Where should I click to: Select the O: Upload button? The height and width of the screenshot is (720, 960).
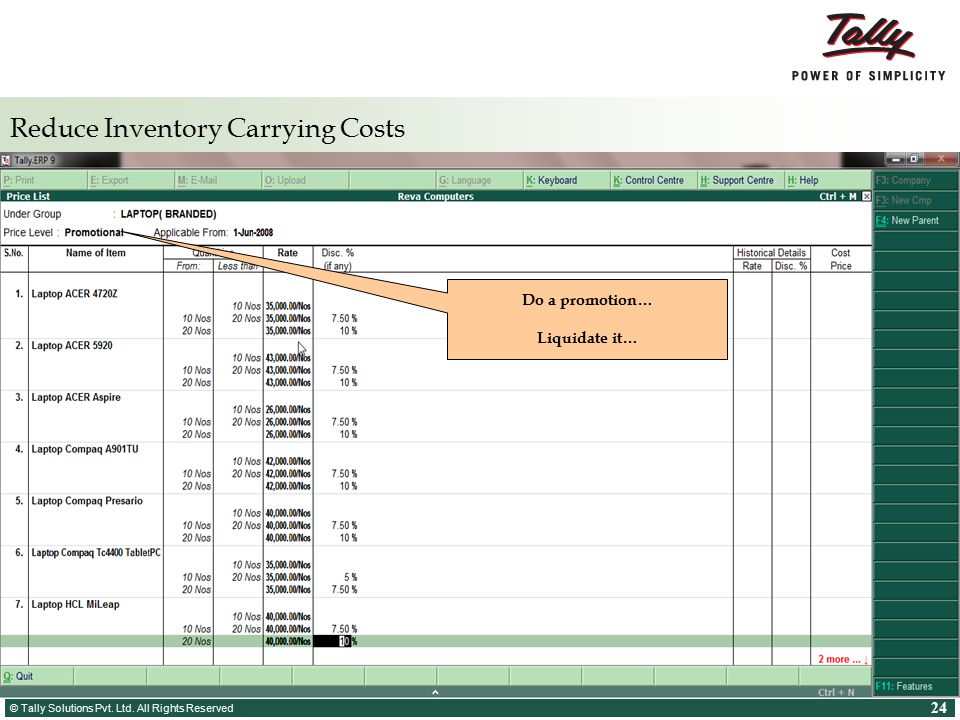pos(305,180)
